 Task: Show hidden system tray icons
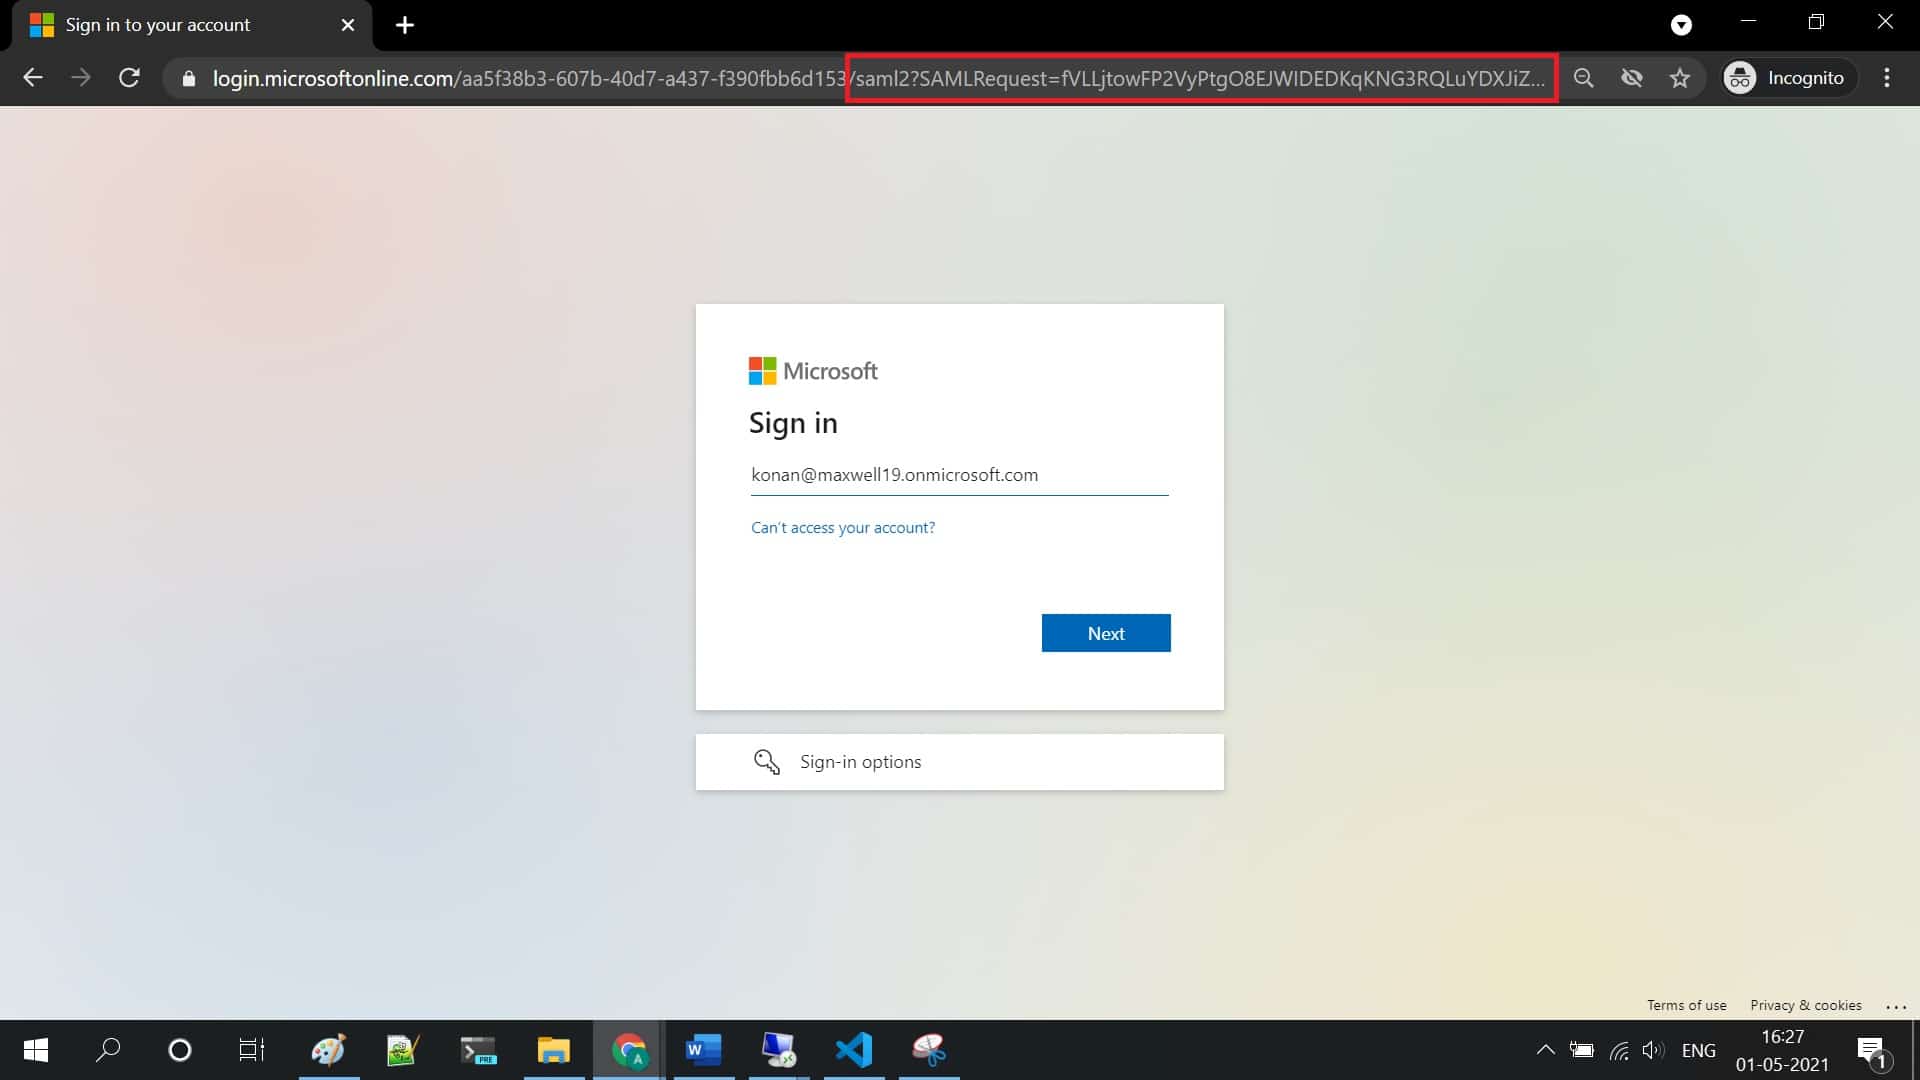point(1545,1050)
